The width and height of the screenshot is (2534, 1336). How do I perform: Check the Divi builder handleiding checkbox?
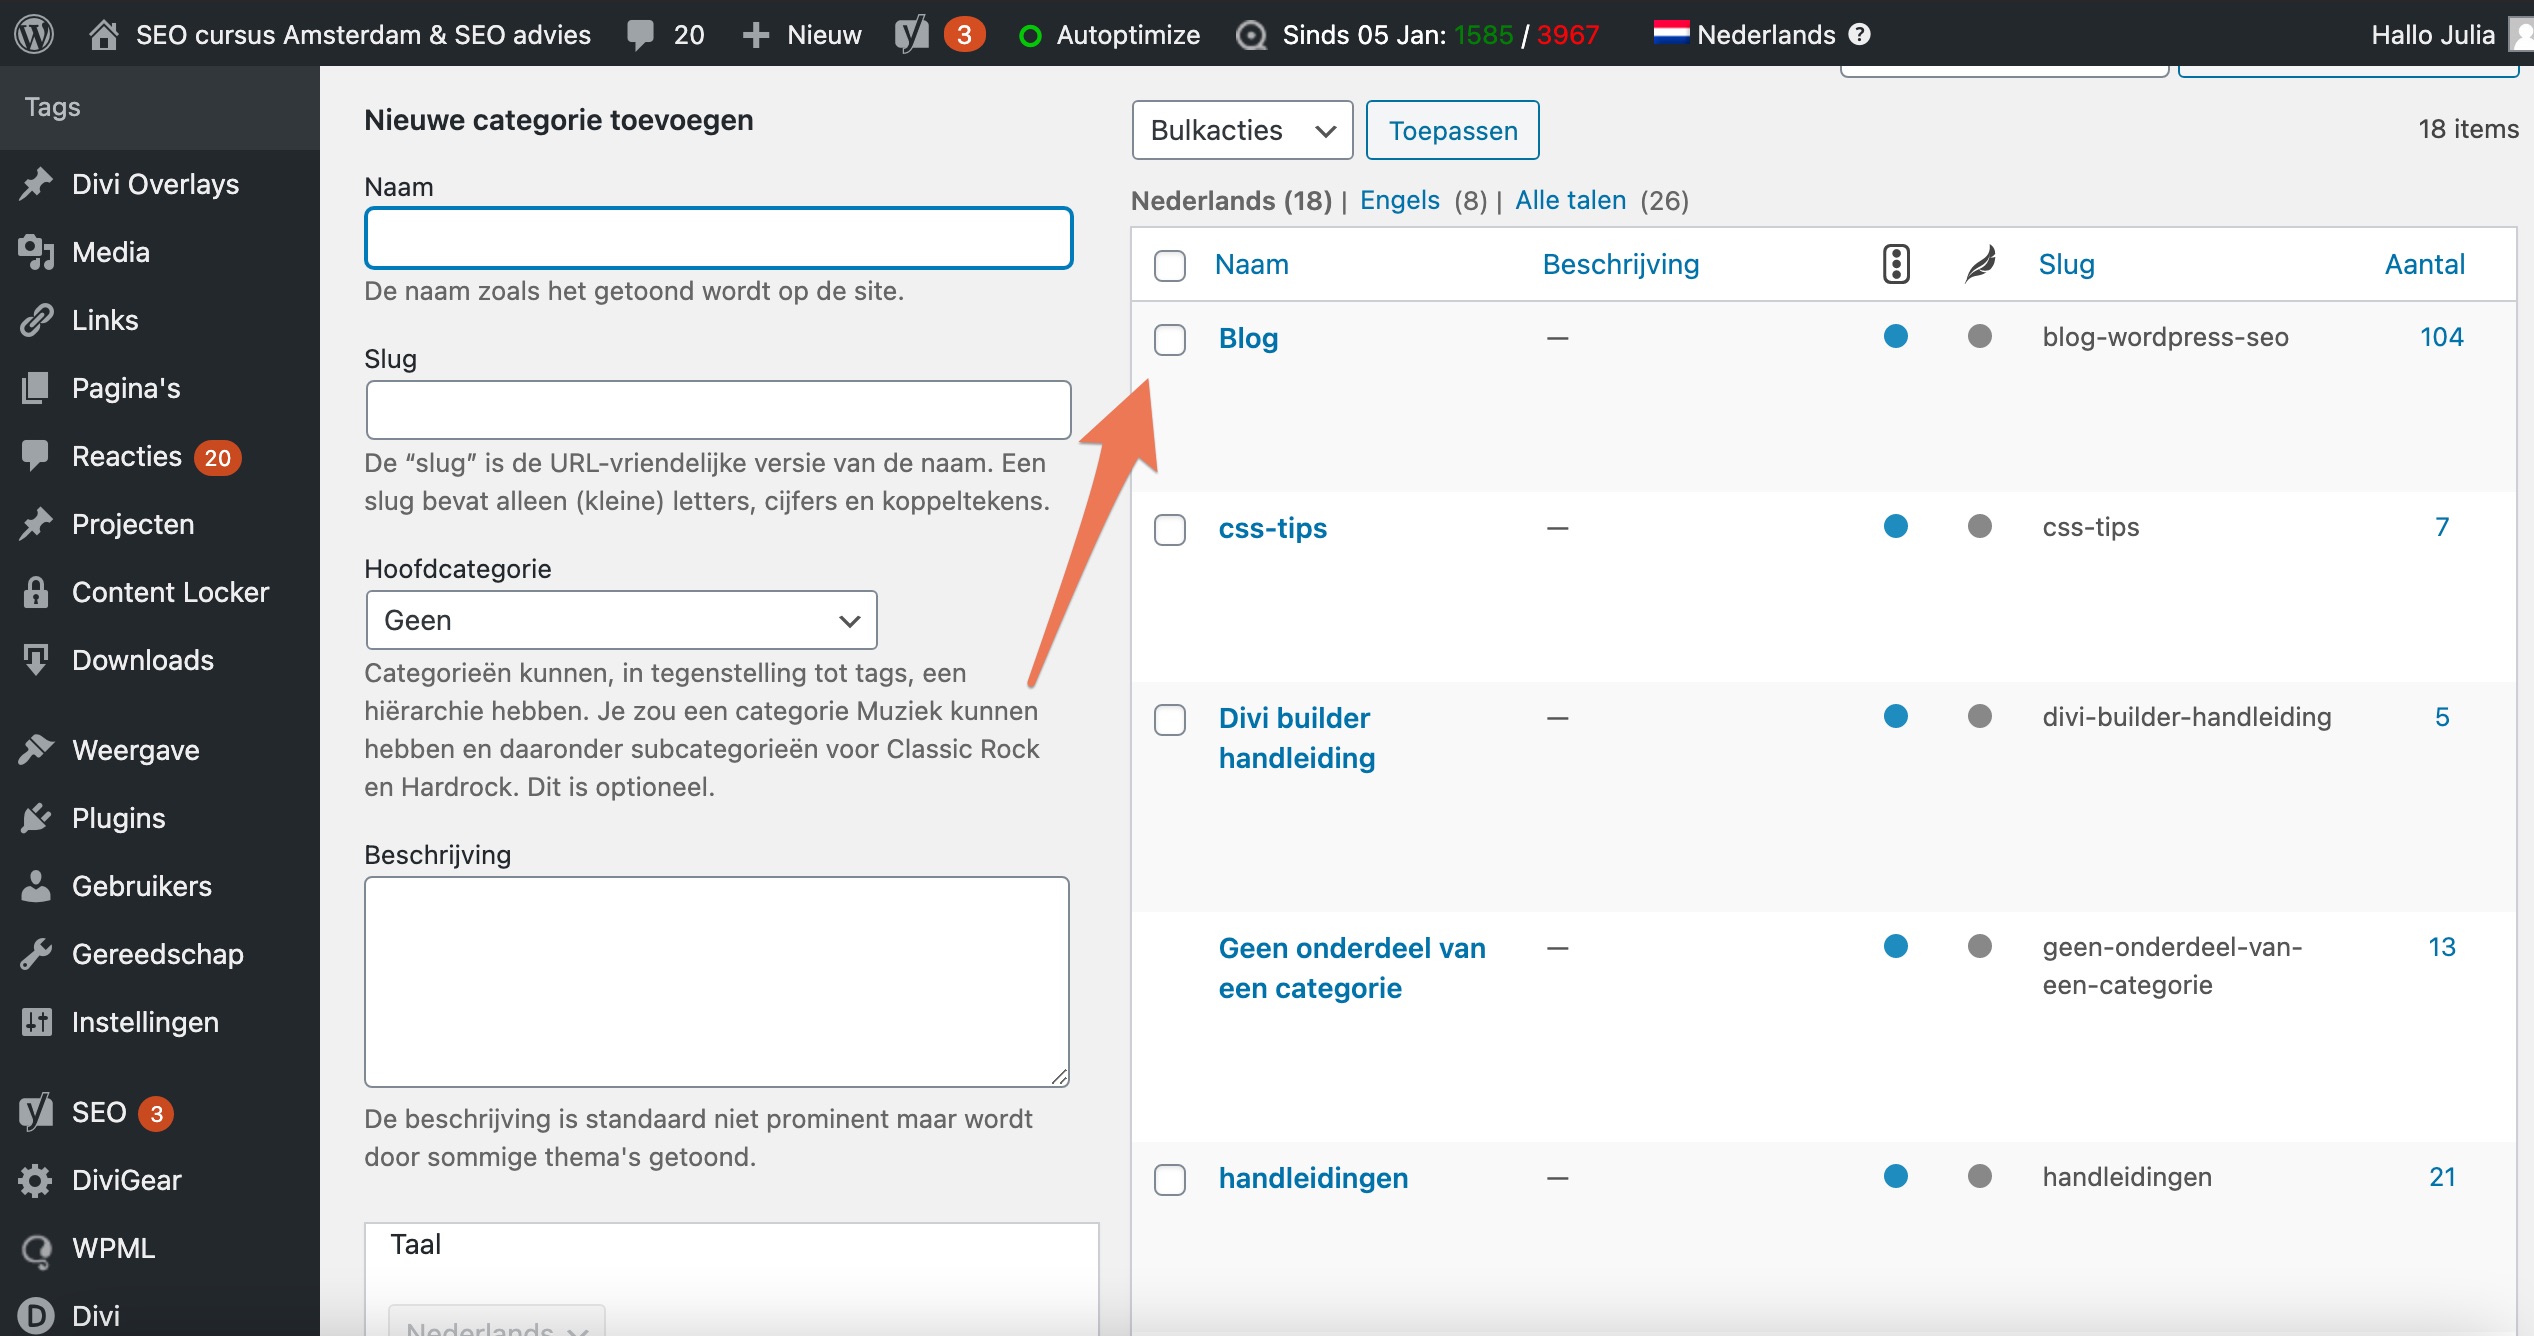1170,719
